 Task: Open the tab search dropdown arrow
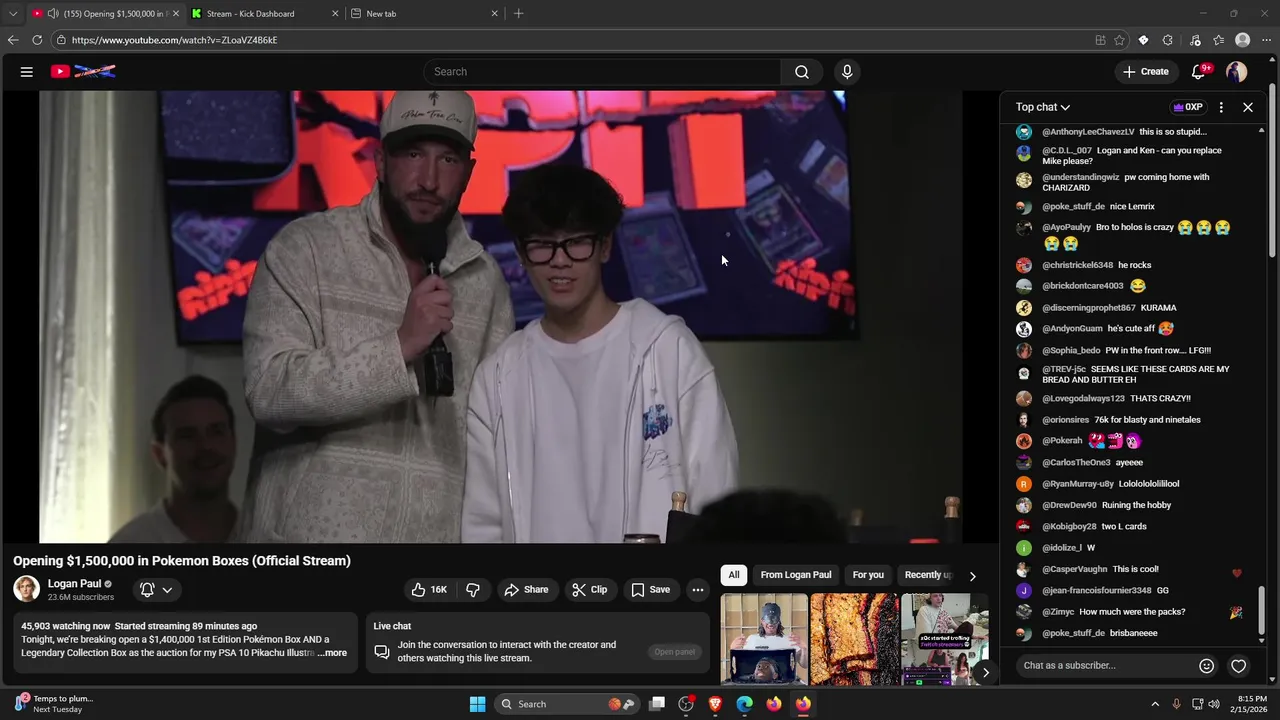pyautogui.click(x=13, y=14)
